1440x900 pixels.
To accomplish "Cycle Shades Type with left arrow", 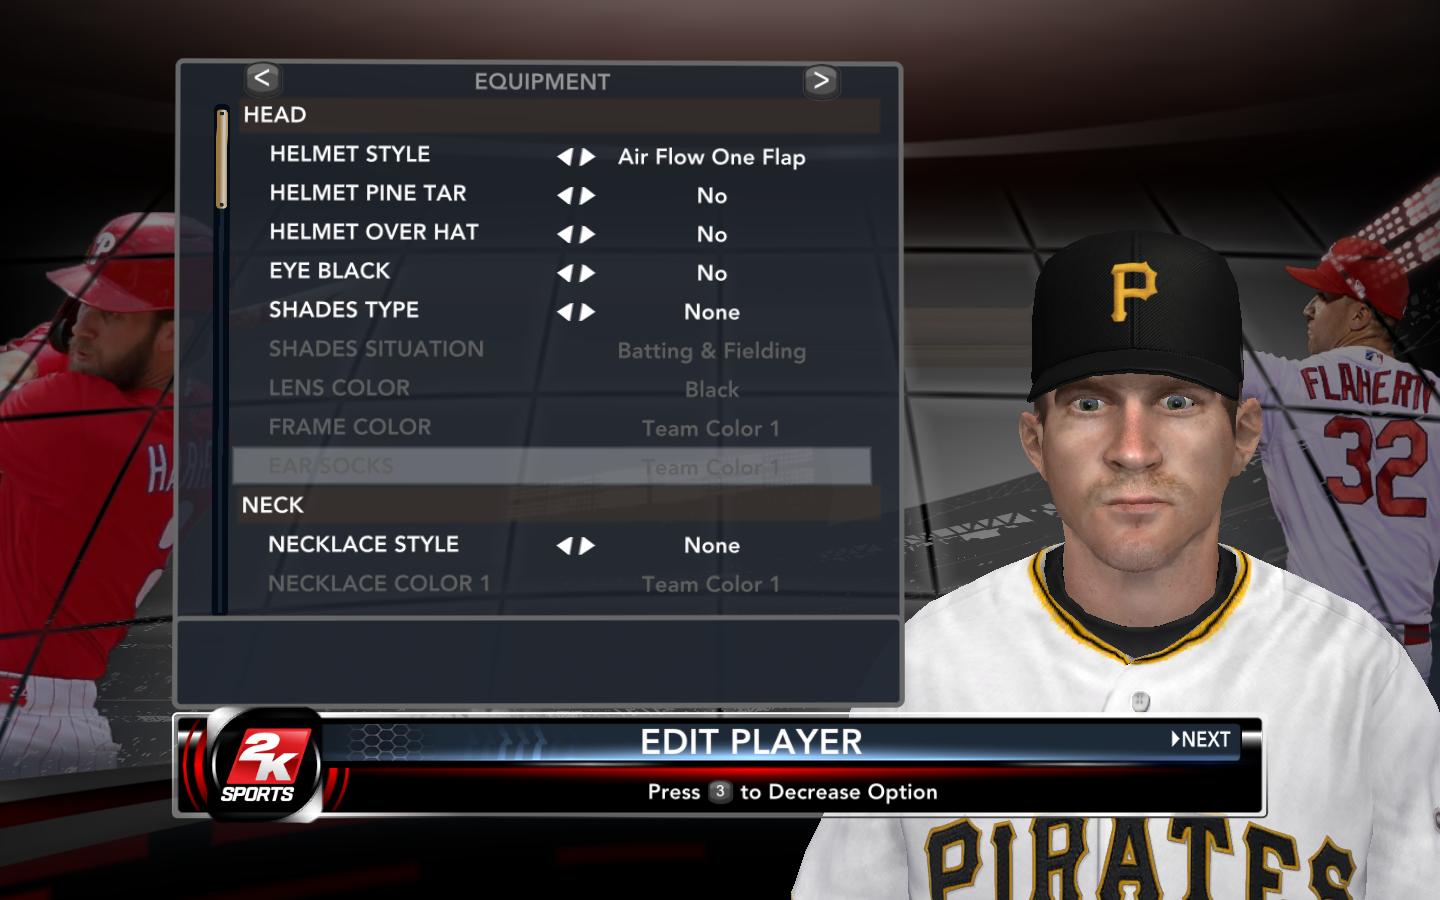I will click(x=565, y=313).
